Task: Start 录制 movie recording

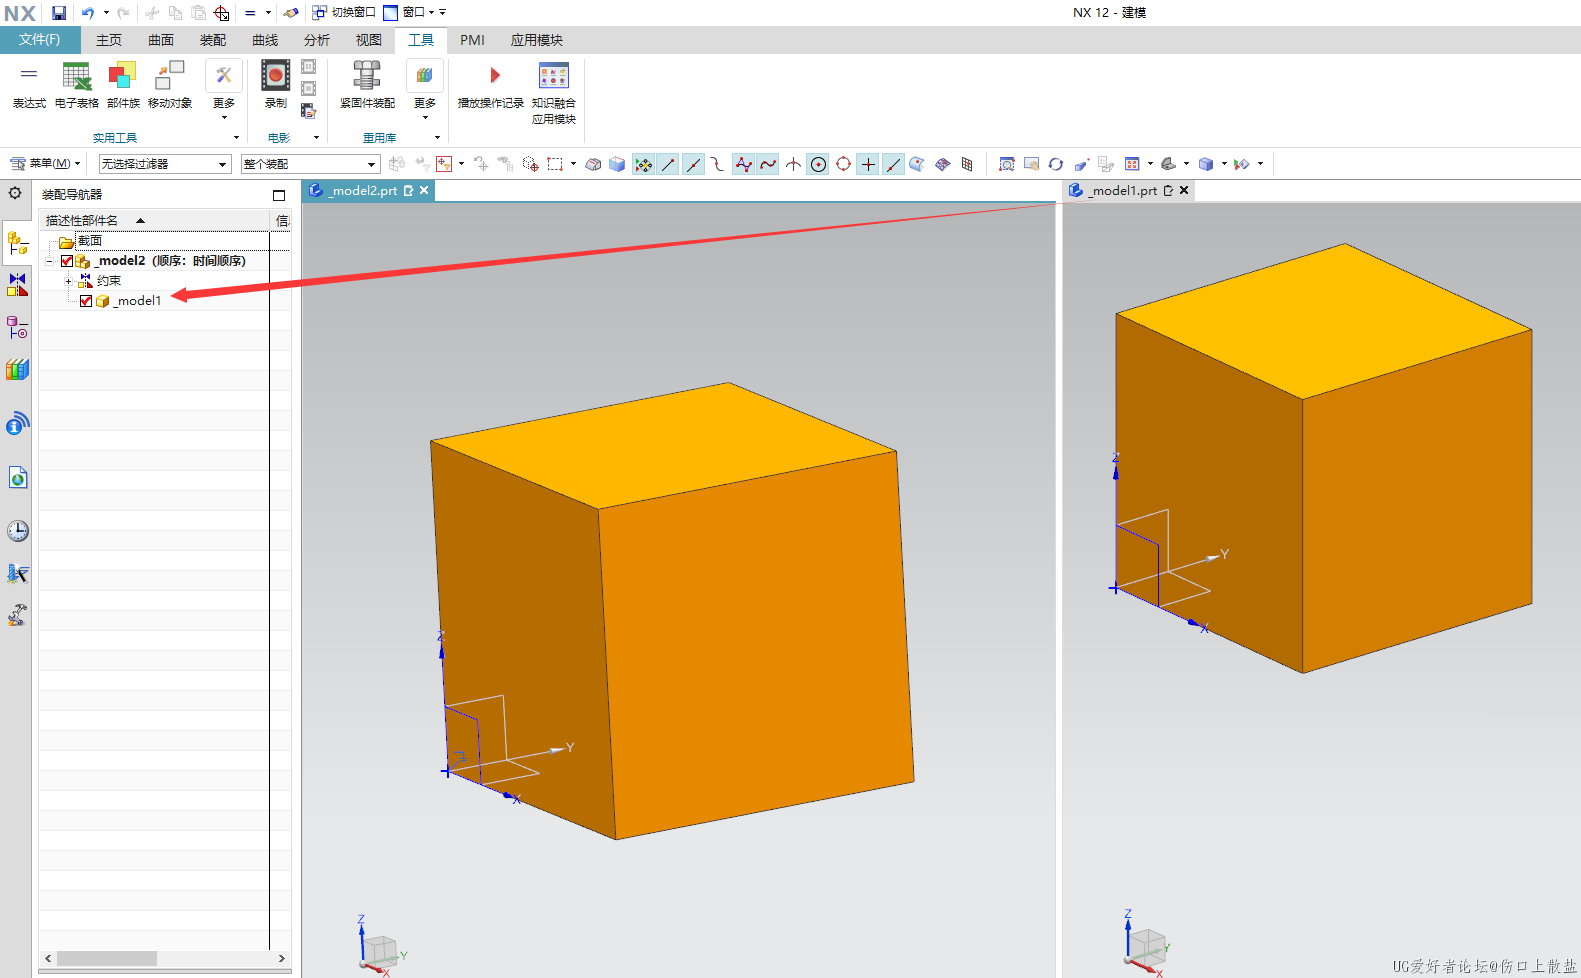Action: [x=276, y=85]
